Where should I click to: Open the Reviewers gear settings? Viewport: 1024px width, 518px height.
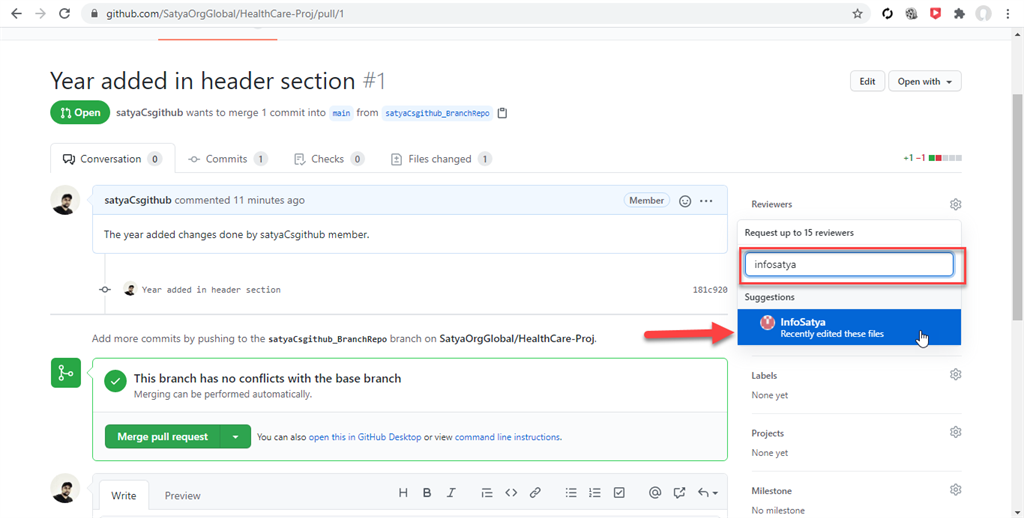tap(955, 204)
